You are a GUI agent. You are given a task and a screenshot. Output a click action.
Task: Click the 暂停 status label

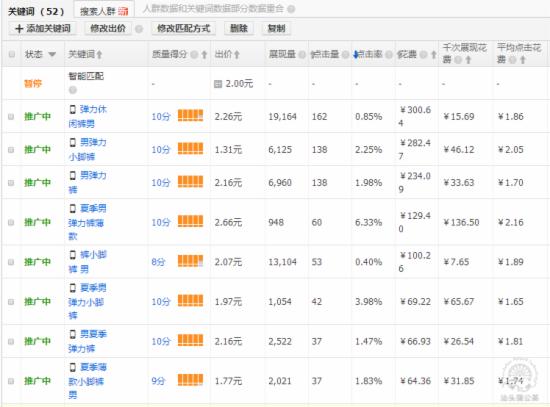(33, 84)
